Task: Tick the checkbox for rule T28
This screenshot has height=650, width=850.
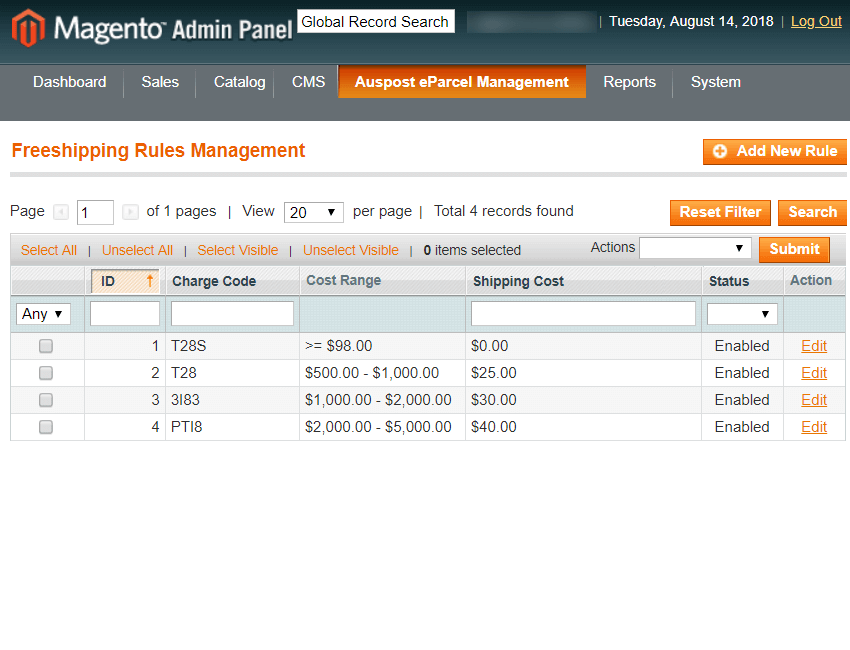Action: [46, 373]
